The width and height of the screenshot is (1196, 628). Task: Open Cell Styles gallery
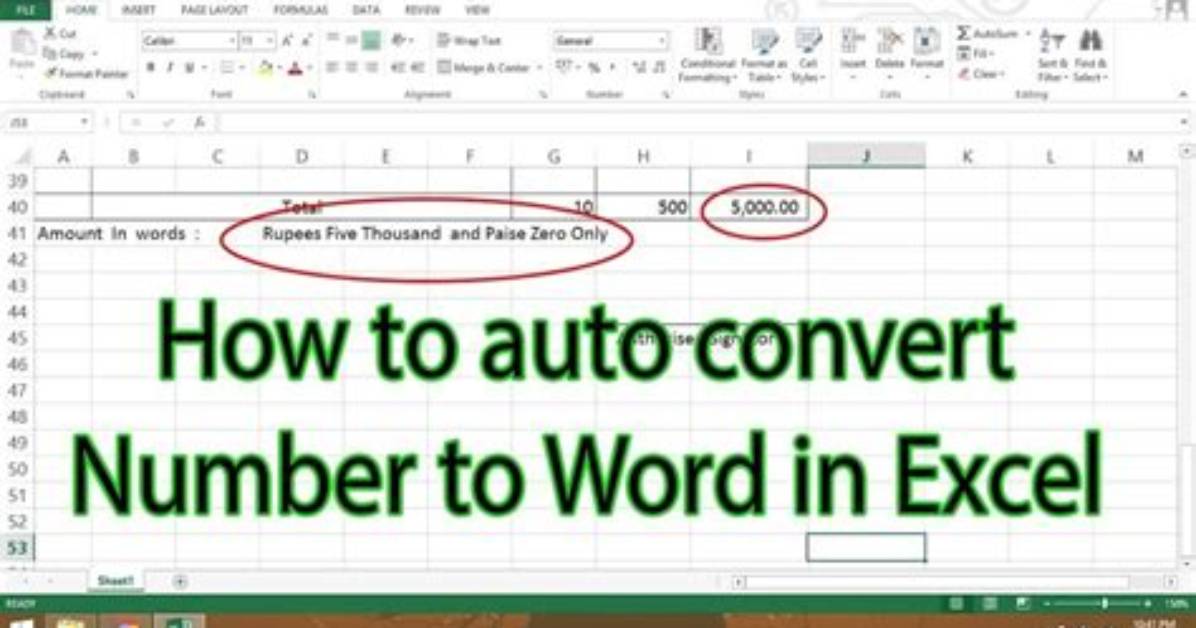[x=808, y=55]
